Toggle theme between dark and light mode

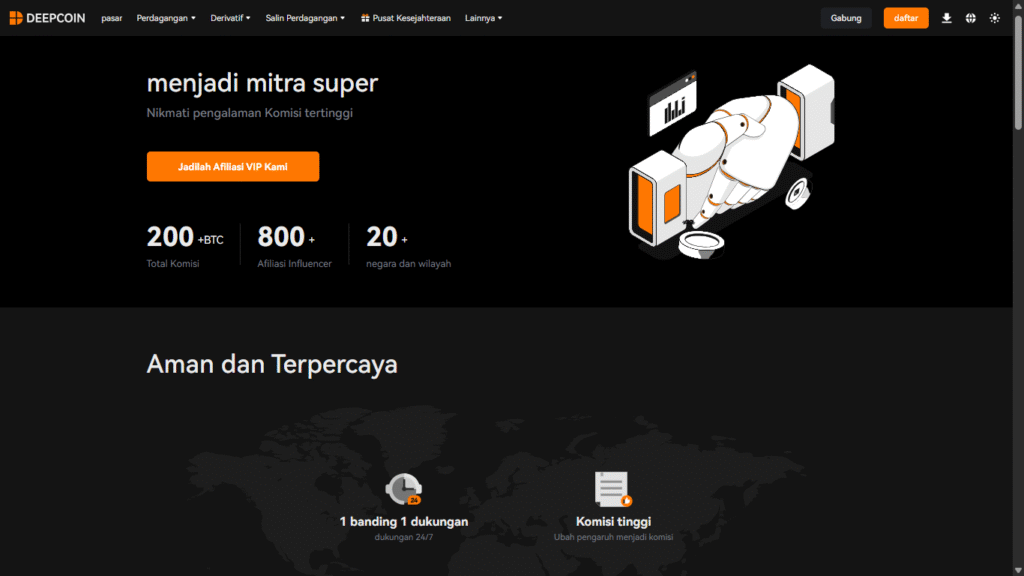point(995,18)
